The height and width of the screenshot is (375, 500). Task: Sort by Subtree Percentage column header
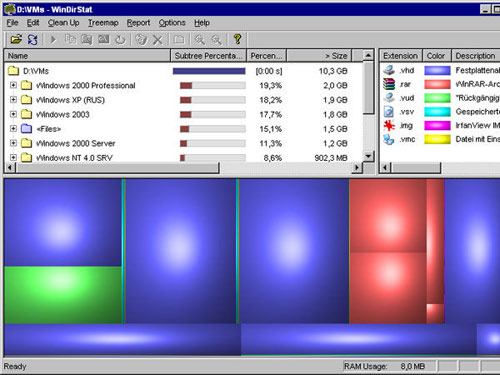tap(209, 56)
